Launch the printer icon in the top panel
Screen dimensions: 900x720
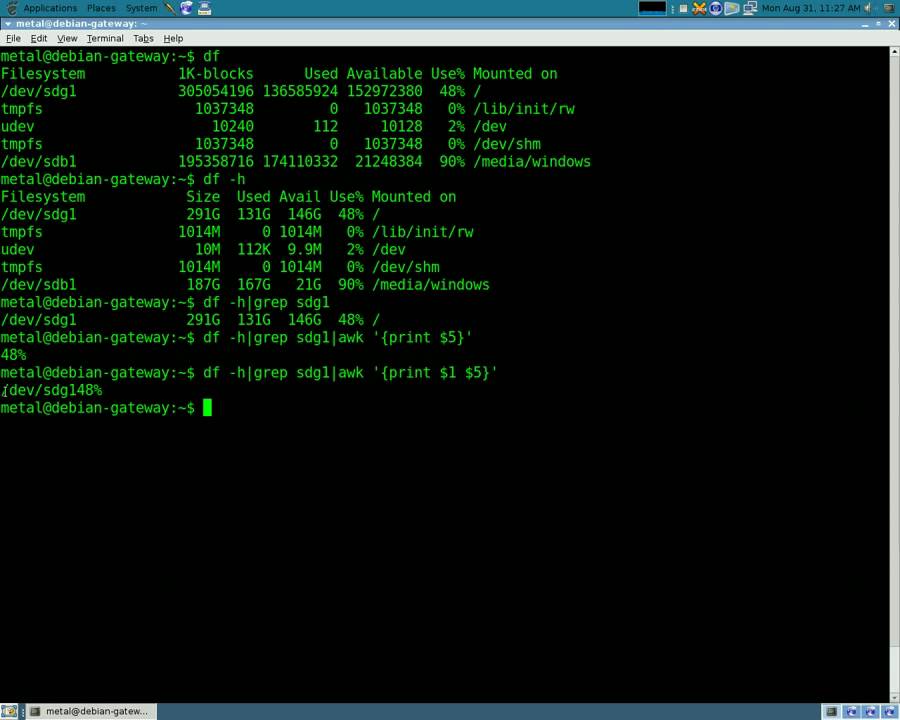[x=204, y=8]
